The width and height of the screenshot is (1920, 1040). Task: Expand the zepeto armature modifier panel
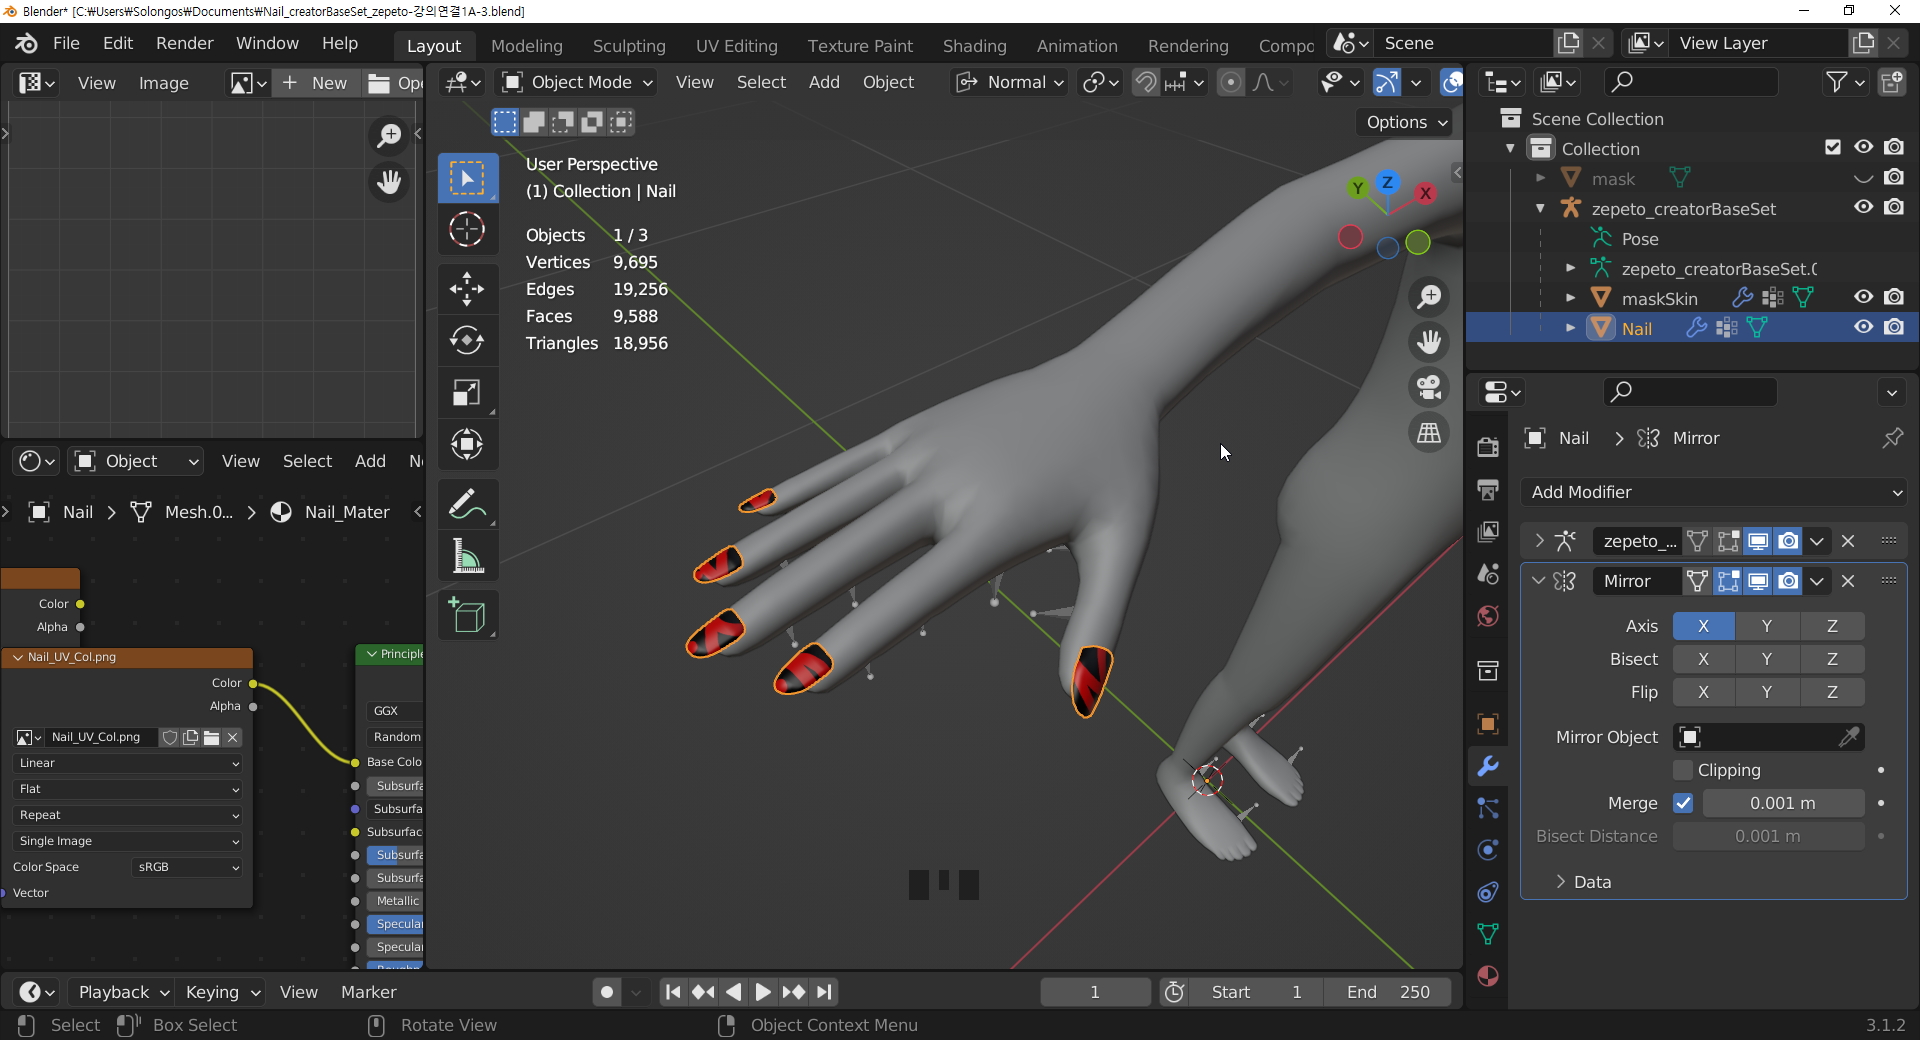click(x=1539, y=541)
